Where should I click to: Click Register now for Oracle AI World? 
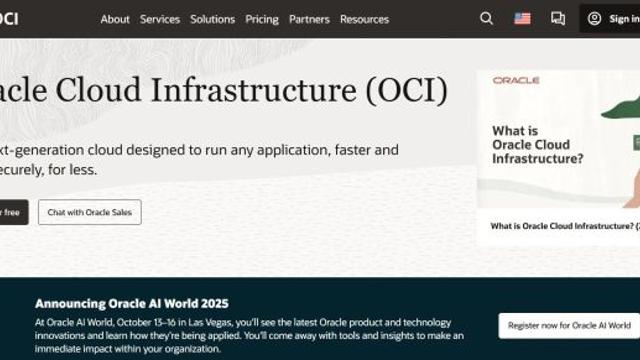[x=569, y=326]
